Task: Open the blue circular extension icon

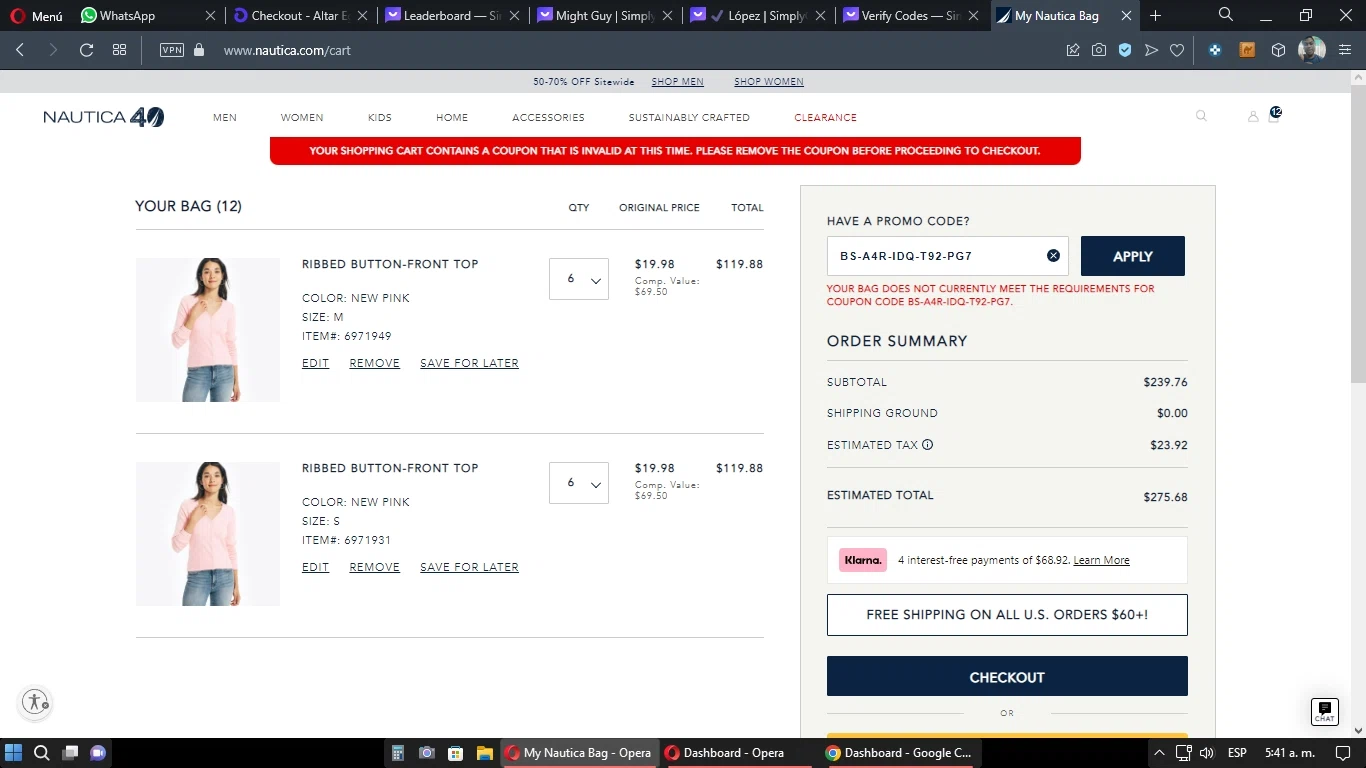Action: click(x=1215, y=50)
